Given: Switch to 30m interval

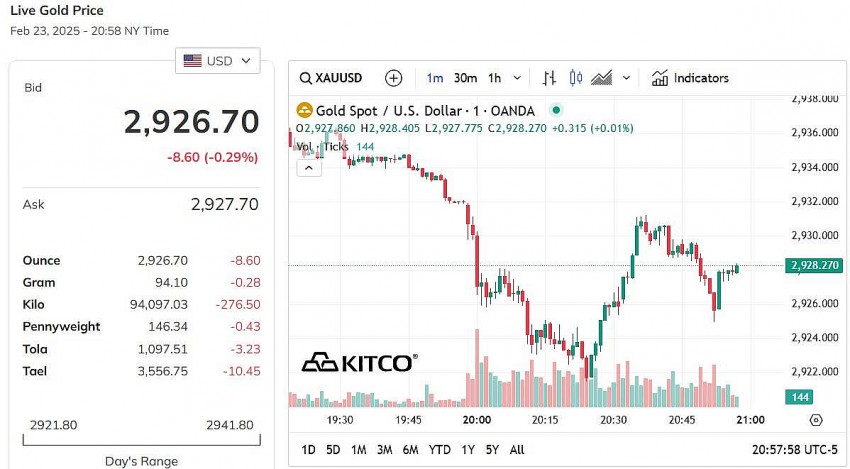Looking at the screenshot, I should tap(465, 78).
